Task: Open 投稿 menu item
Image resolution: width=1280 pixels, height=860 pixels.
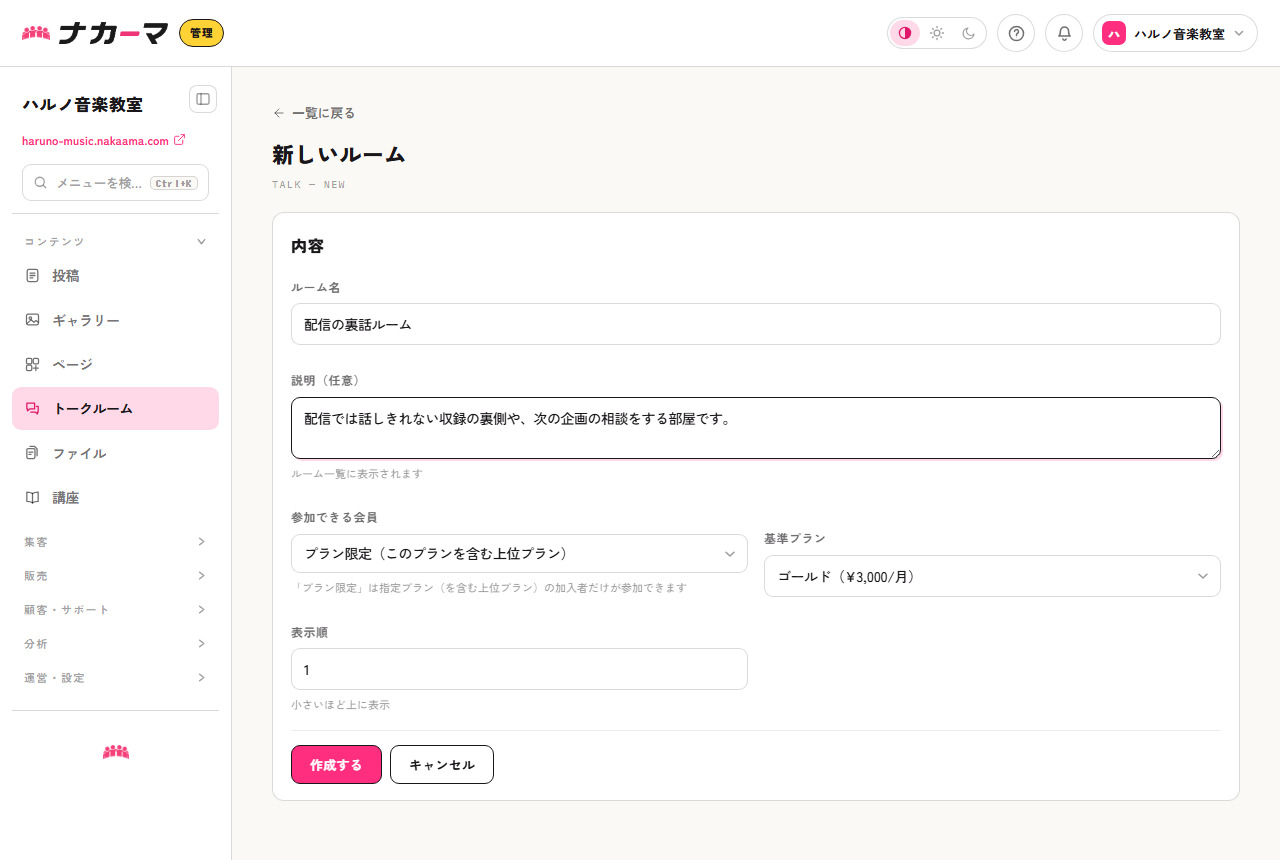Action: pos(115,275)
